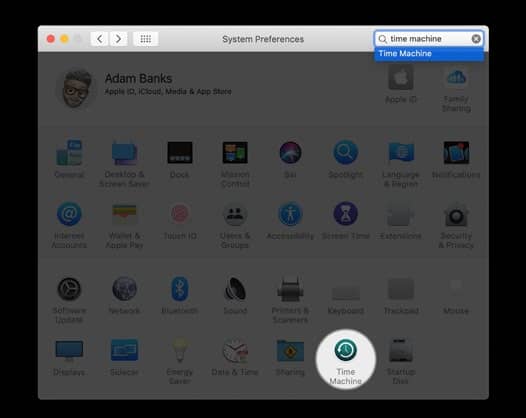
Task: Select Time Machine search suggestion
Action: (x=429, y=54)
